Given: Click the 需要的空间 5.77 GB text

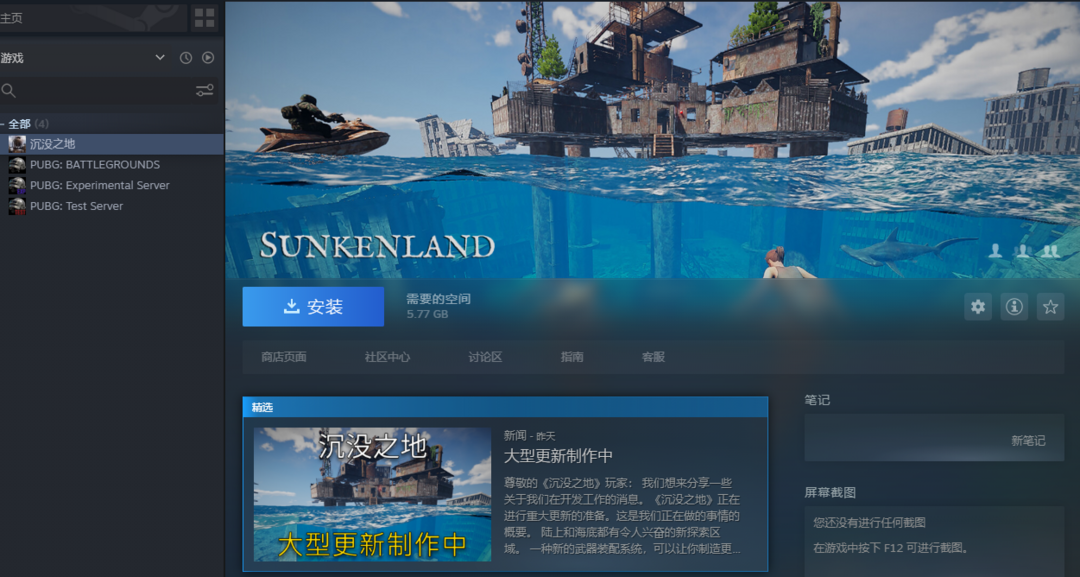Looking at the screenshot, I should tap(438, 306).
